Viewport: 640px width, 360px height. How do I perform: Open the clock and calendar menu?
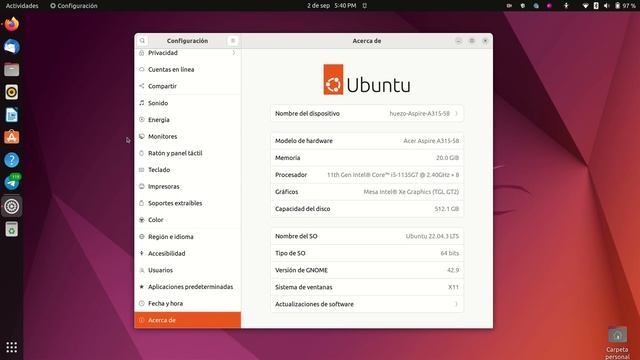tap(331, 6)
